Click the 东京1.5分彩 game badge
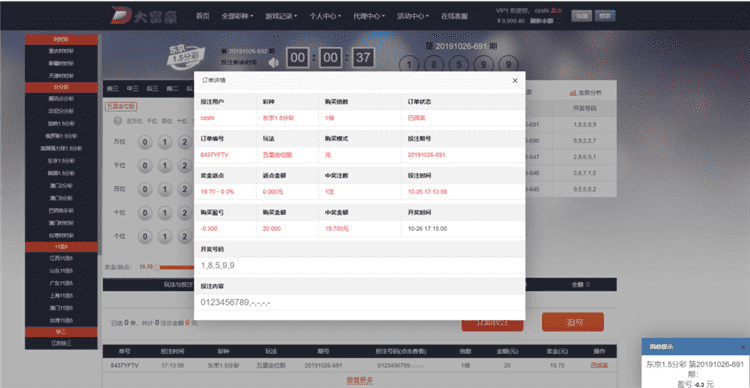The image size is (750, 388). (x=187, y=57)
